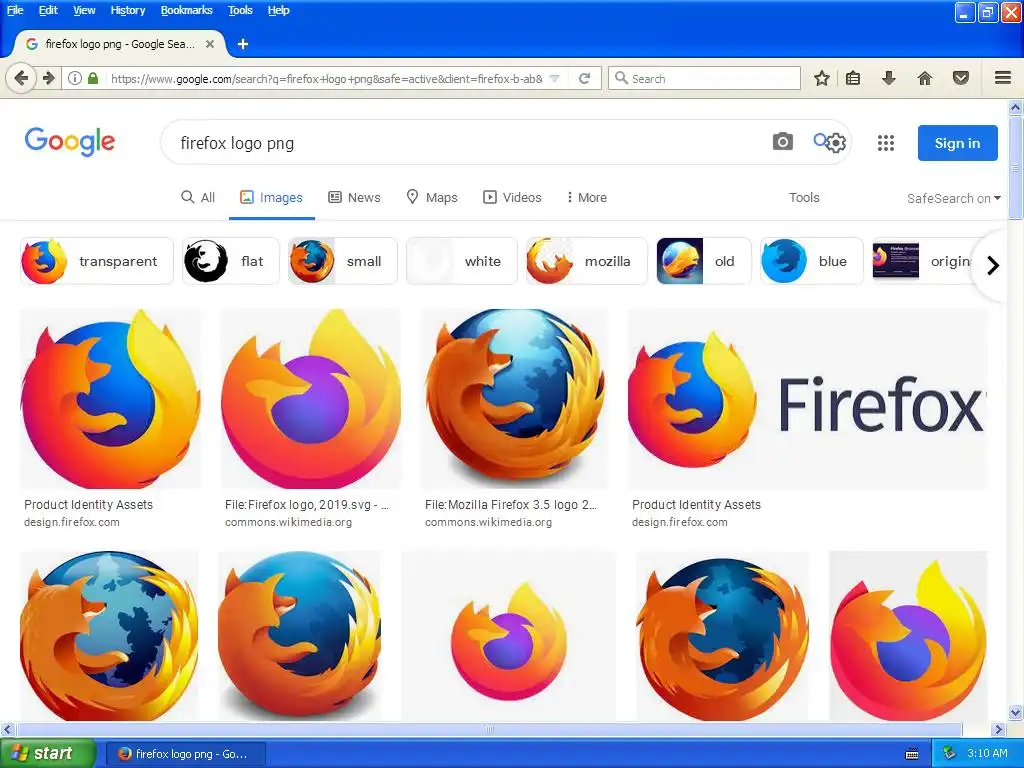Image resolution: width=1024 pixels, height=768 pixels.
Task: Reload the page with the refresh icon
Action: coord(584,78)
